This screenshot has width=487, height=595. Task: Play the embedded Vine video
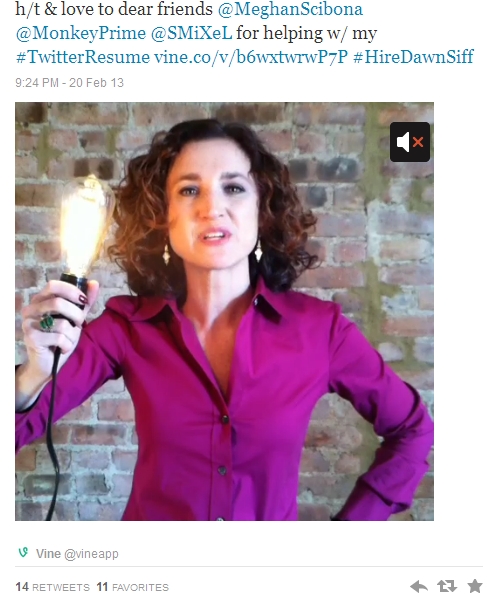pyautogui.click(x=224, y=311)
